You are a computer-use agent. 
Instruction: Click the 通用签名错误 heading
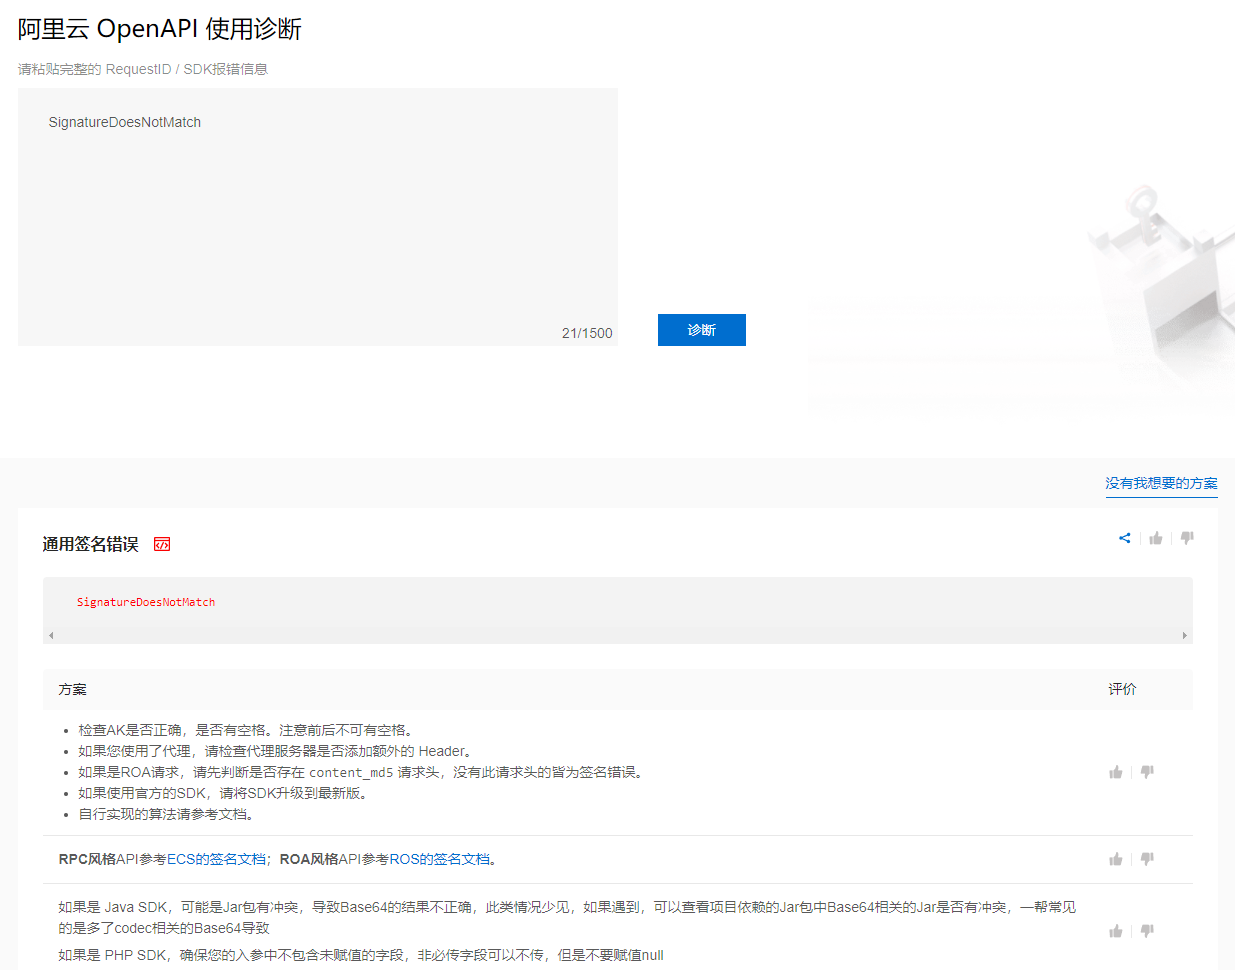point(90,544)
